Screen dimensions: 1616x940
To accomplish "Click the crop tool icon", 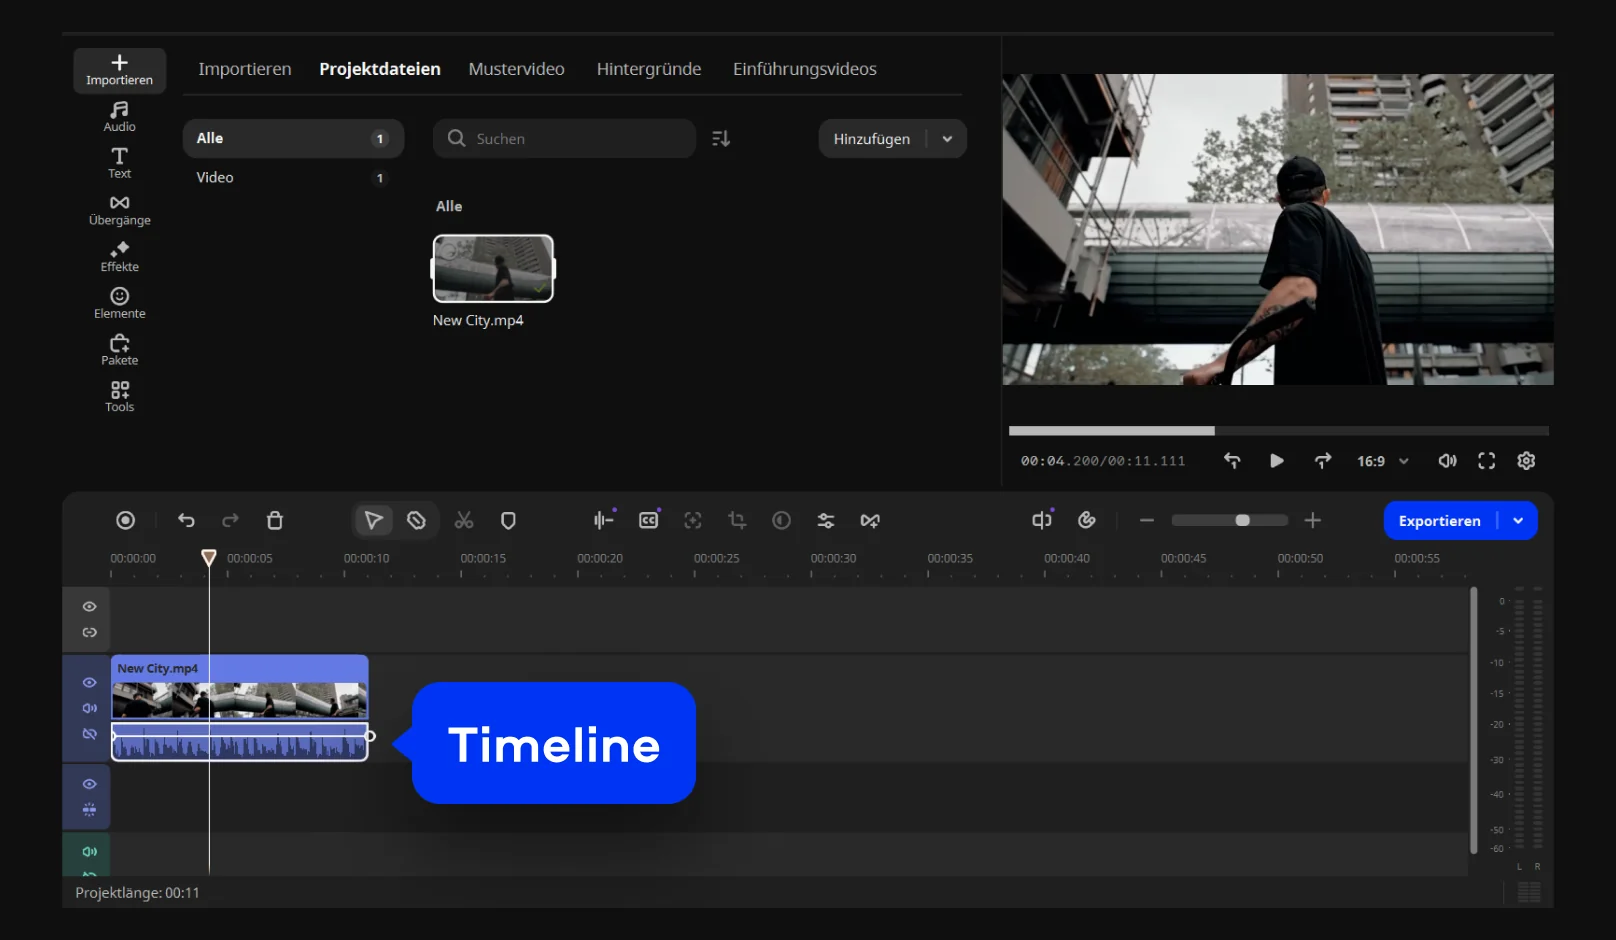I will [737, 520].
